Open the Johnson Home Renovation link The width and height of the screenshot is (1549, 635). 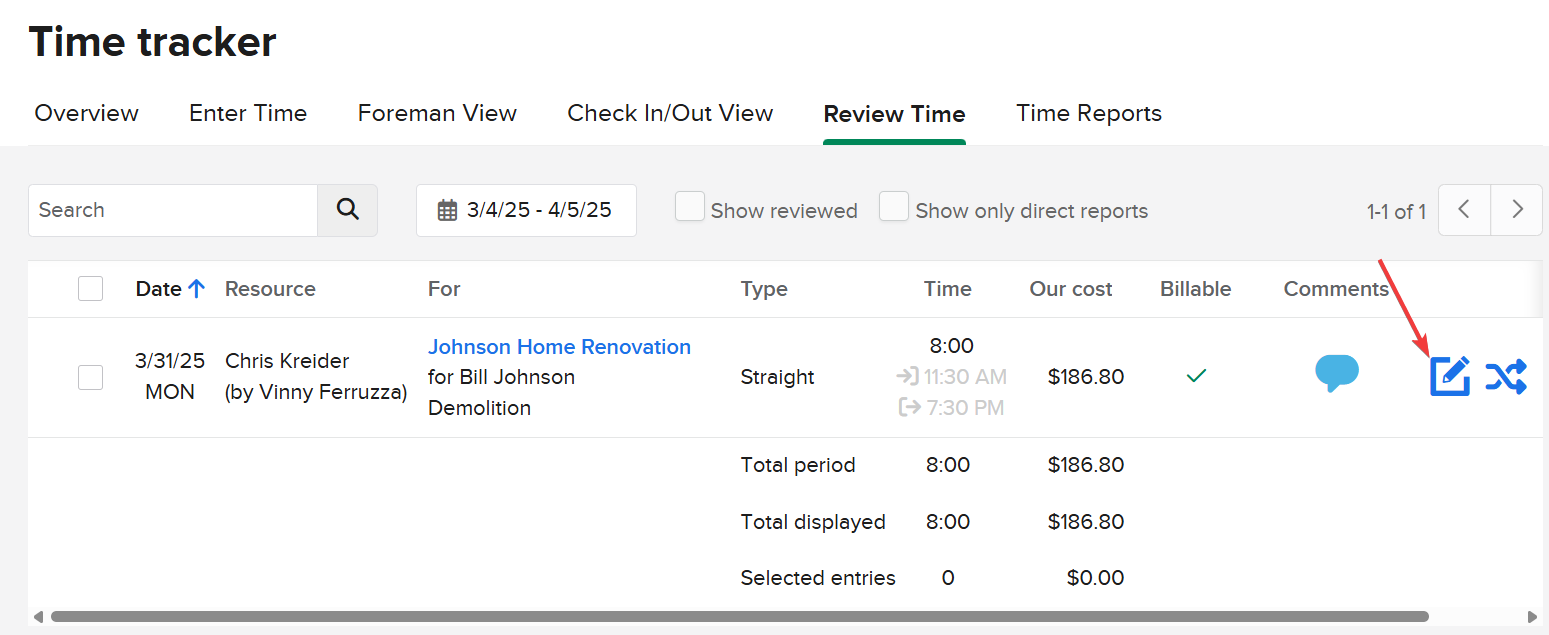(x=559, y=347)
